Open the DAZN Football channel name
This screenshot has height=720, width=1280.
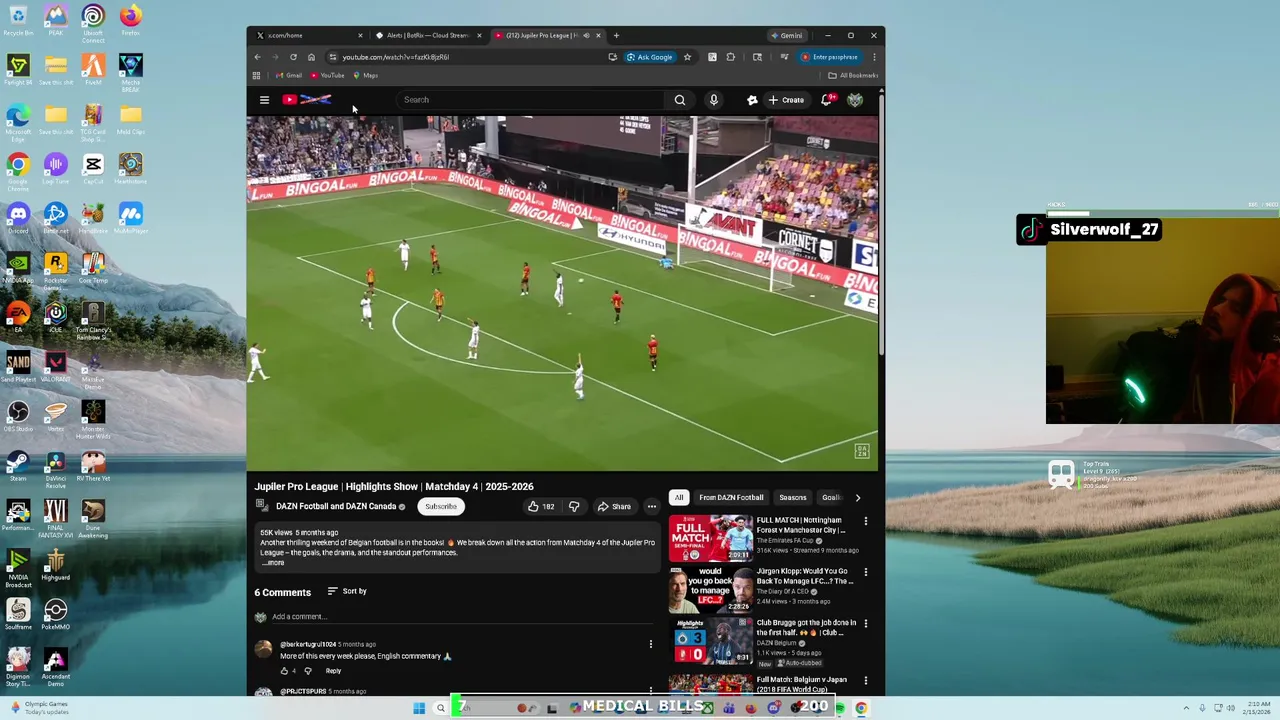pos(336,507)
